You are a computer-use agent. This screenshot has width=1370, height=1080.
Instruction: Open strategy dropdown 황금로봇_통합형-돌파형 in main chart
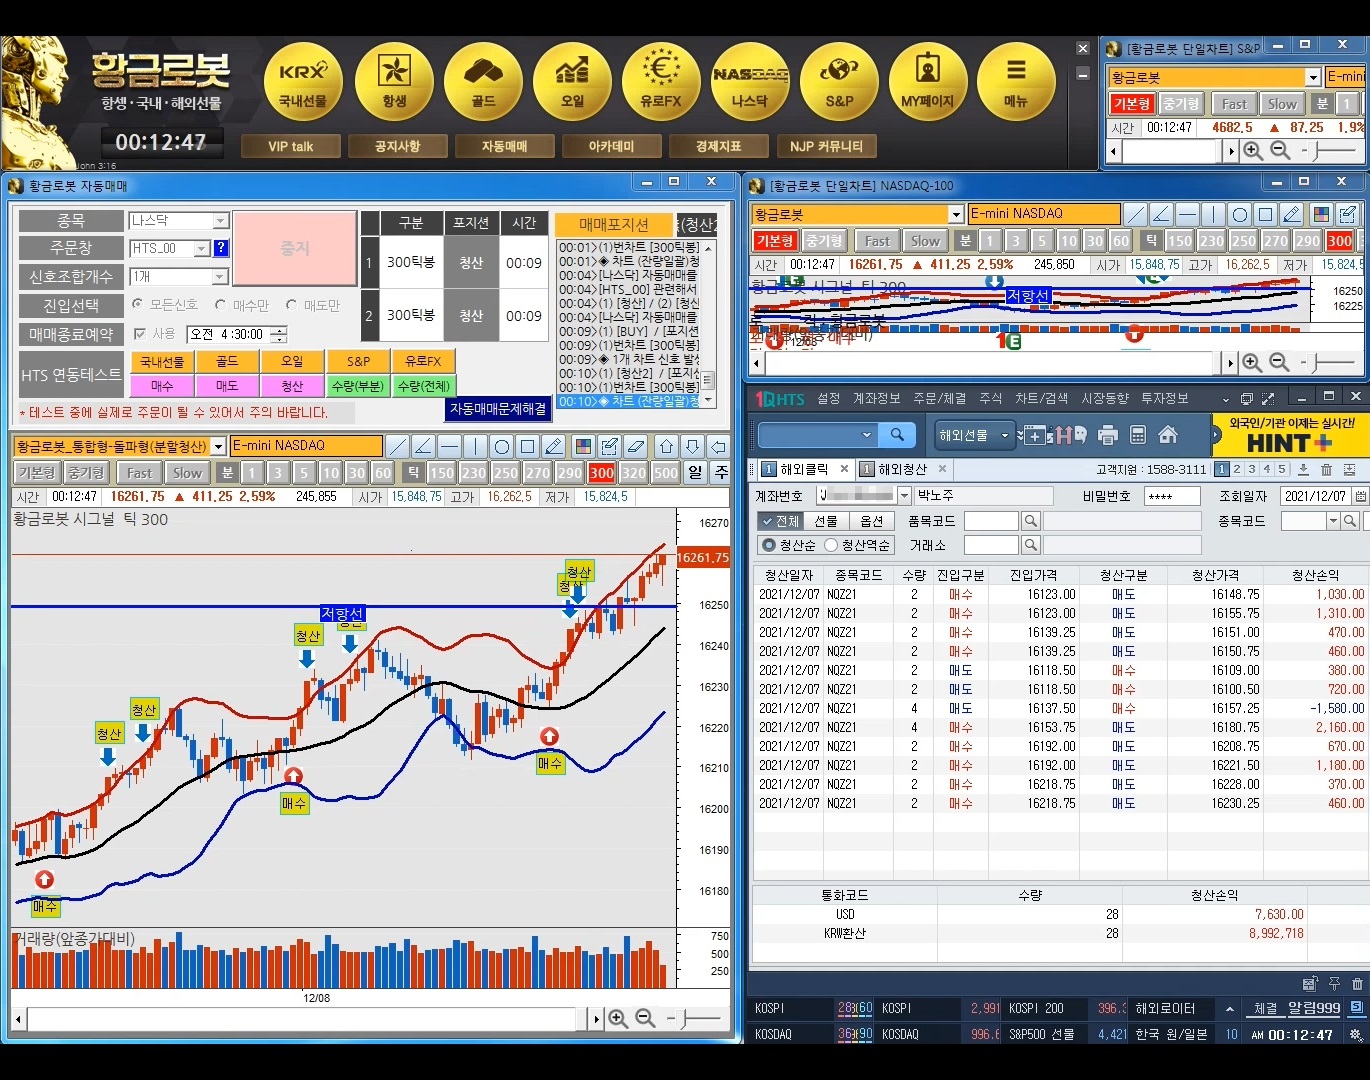pos(218,446)
